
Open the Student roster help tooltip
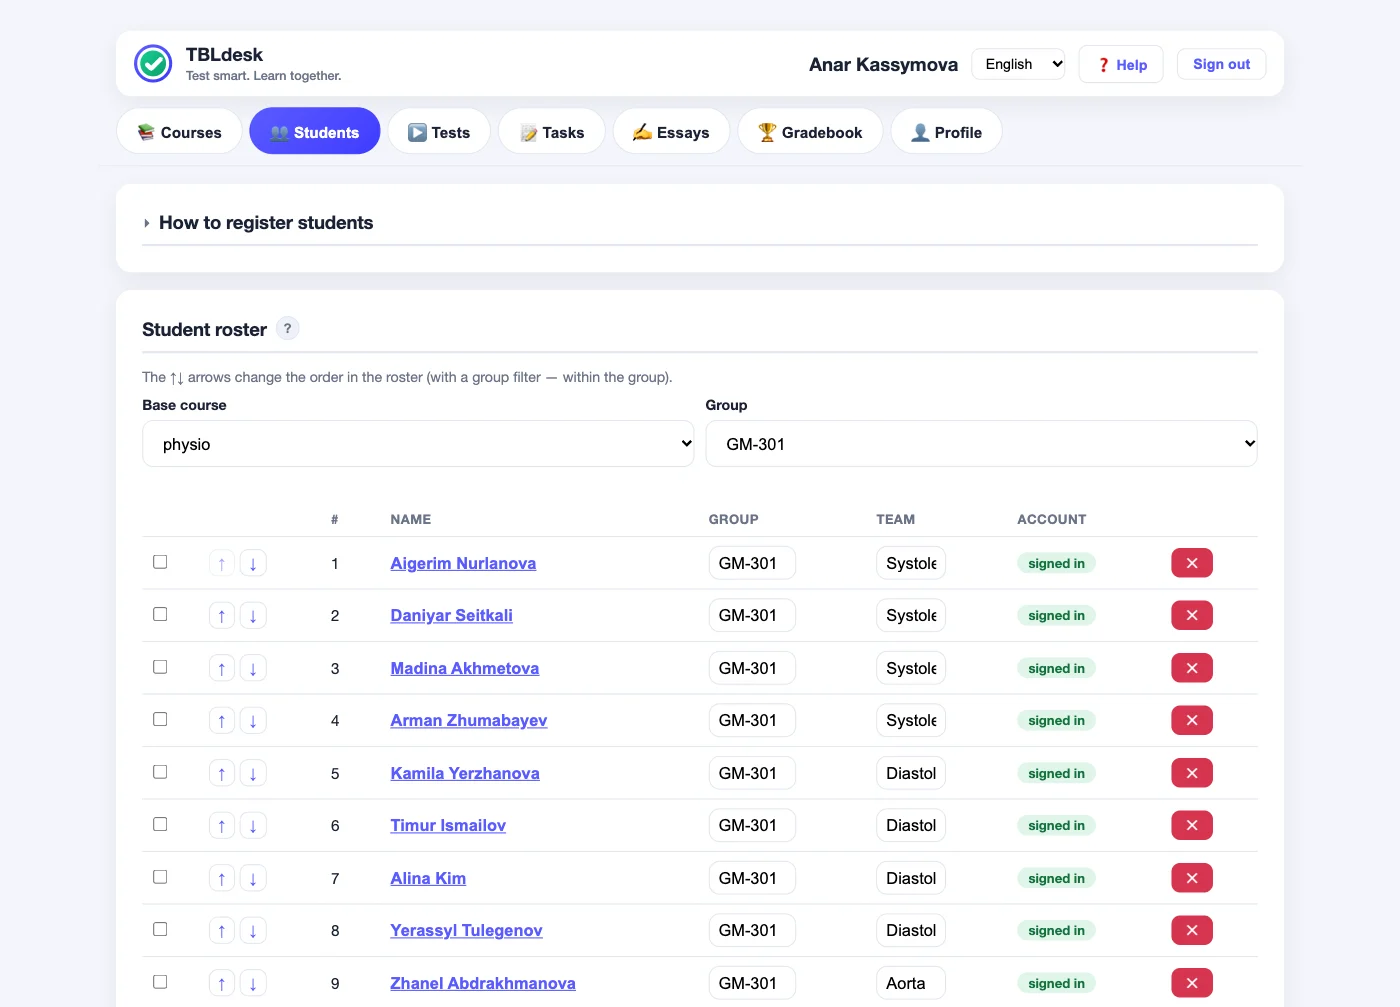(288, 328)
